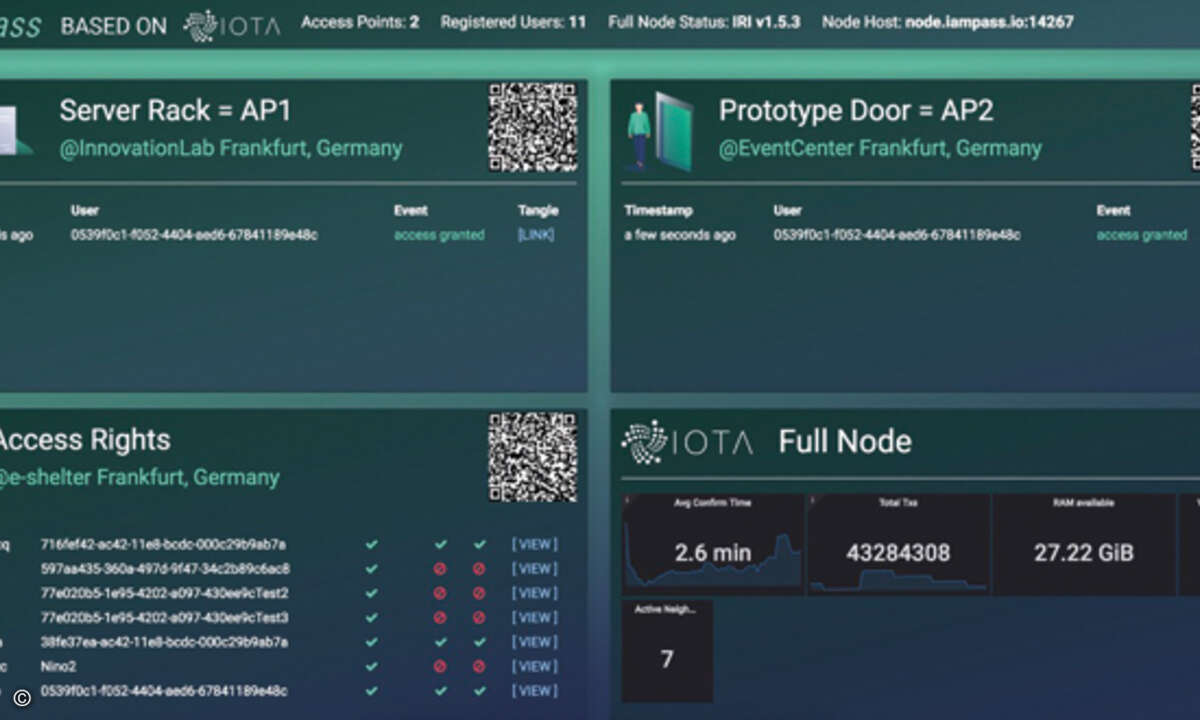Viewport: 1200px width, 720px height.
Task: Select the Avg Confirm Time 2.6 min tile
Action: [712, 544]
